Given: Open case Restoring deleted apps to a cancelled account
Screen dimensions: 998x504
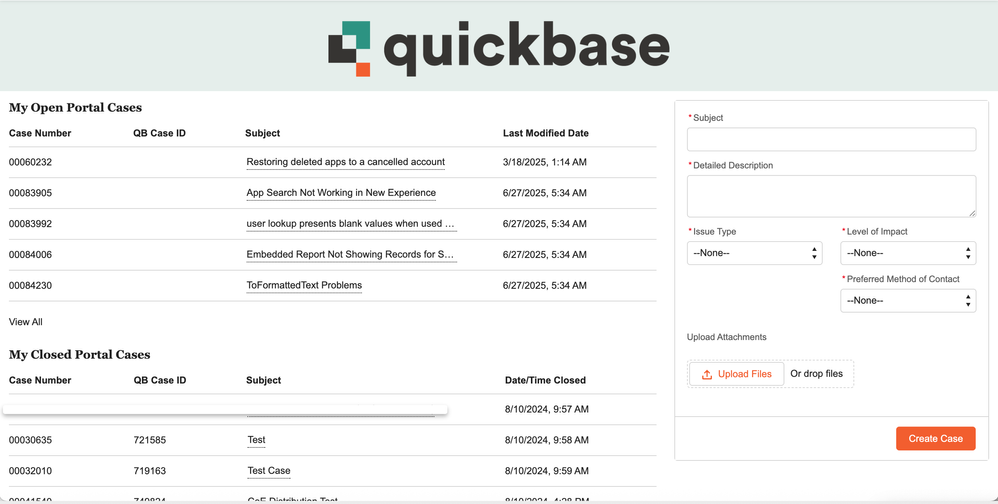Looking at the screenshot, I should [346, 162].
